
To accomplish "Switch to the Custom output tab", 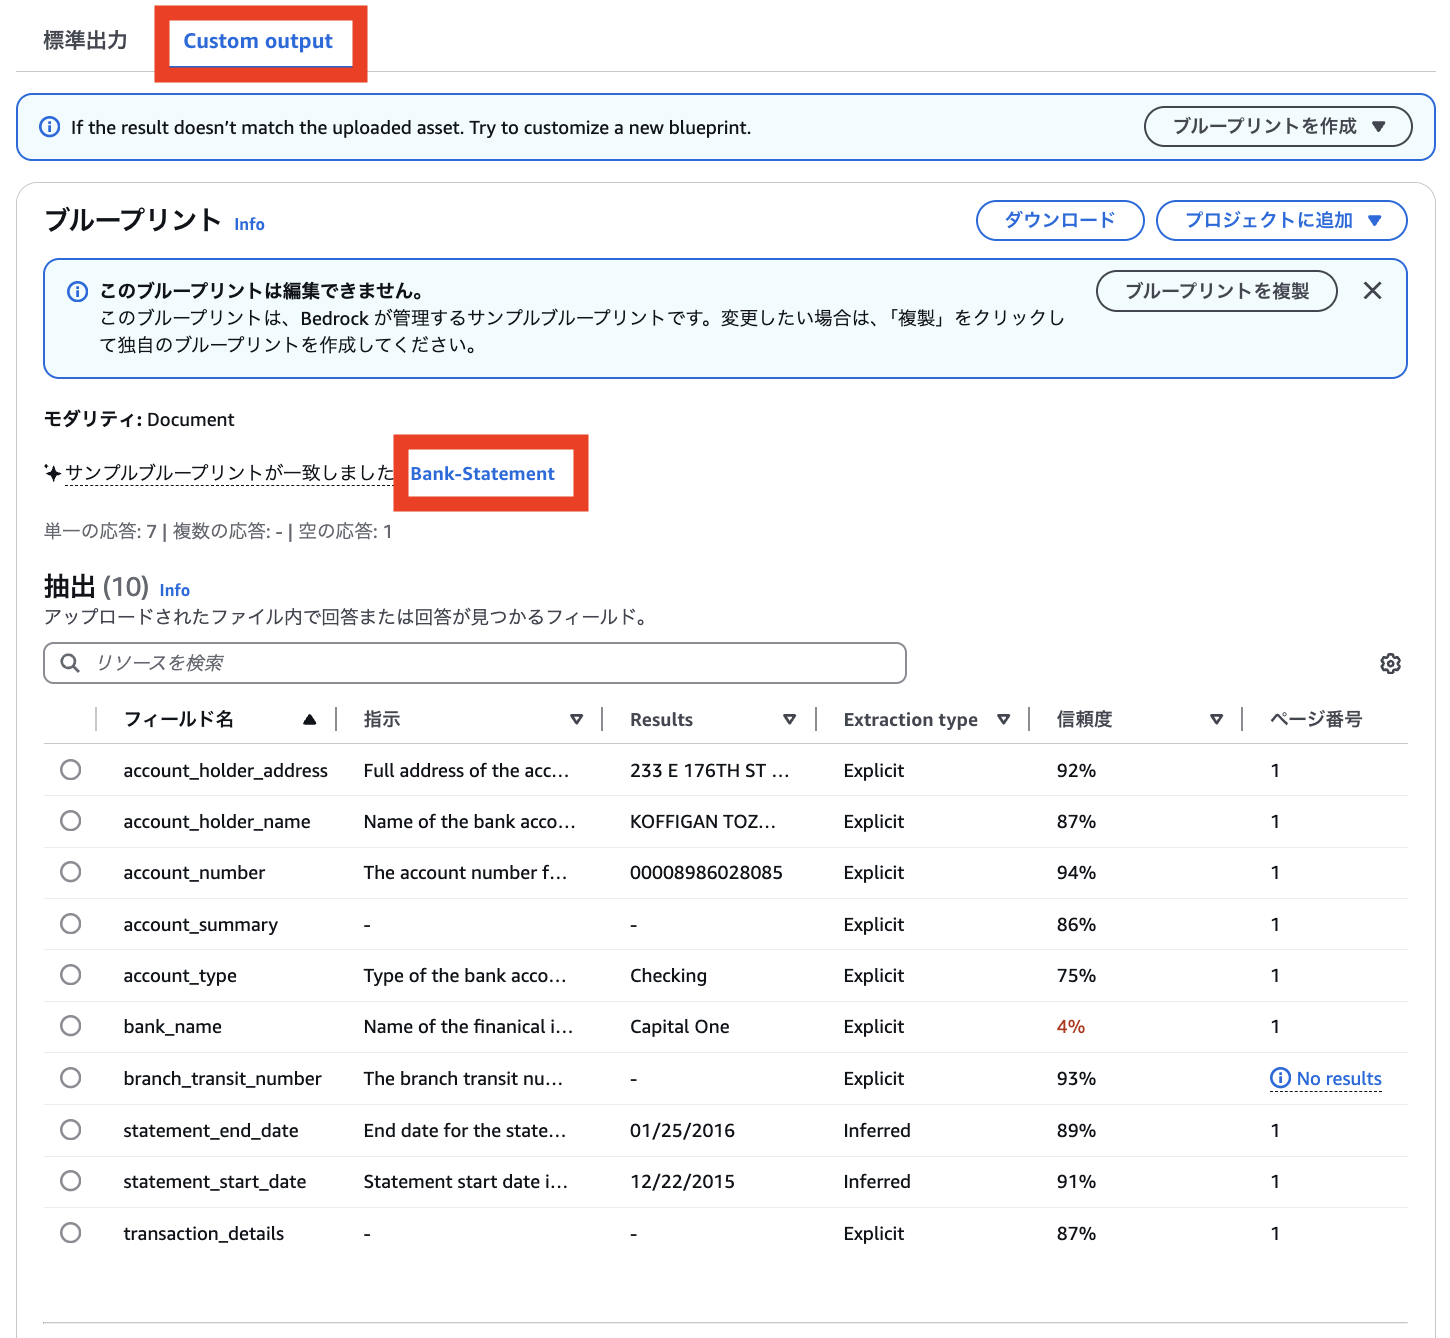I will 257,40.
